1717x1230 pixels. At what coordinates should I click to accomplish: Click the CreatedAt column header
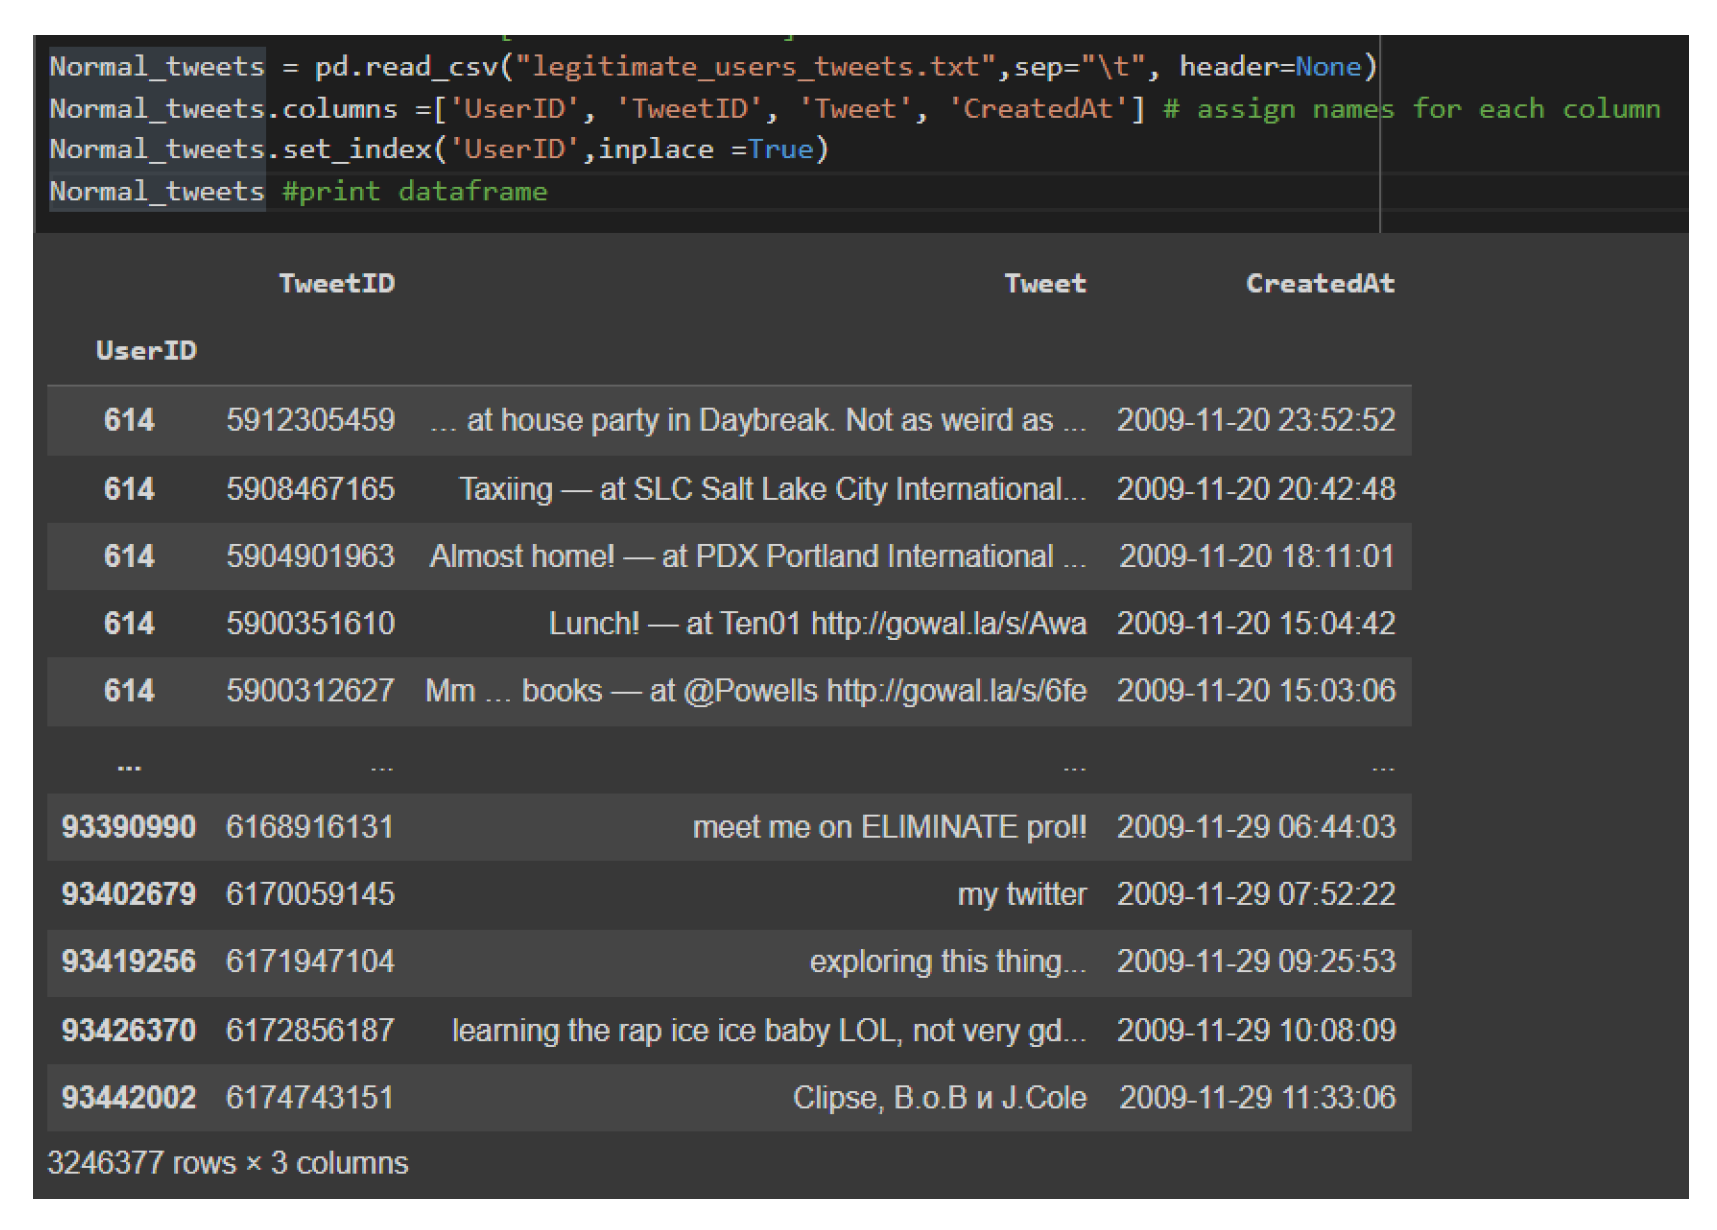point(1319,284)
